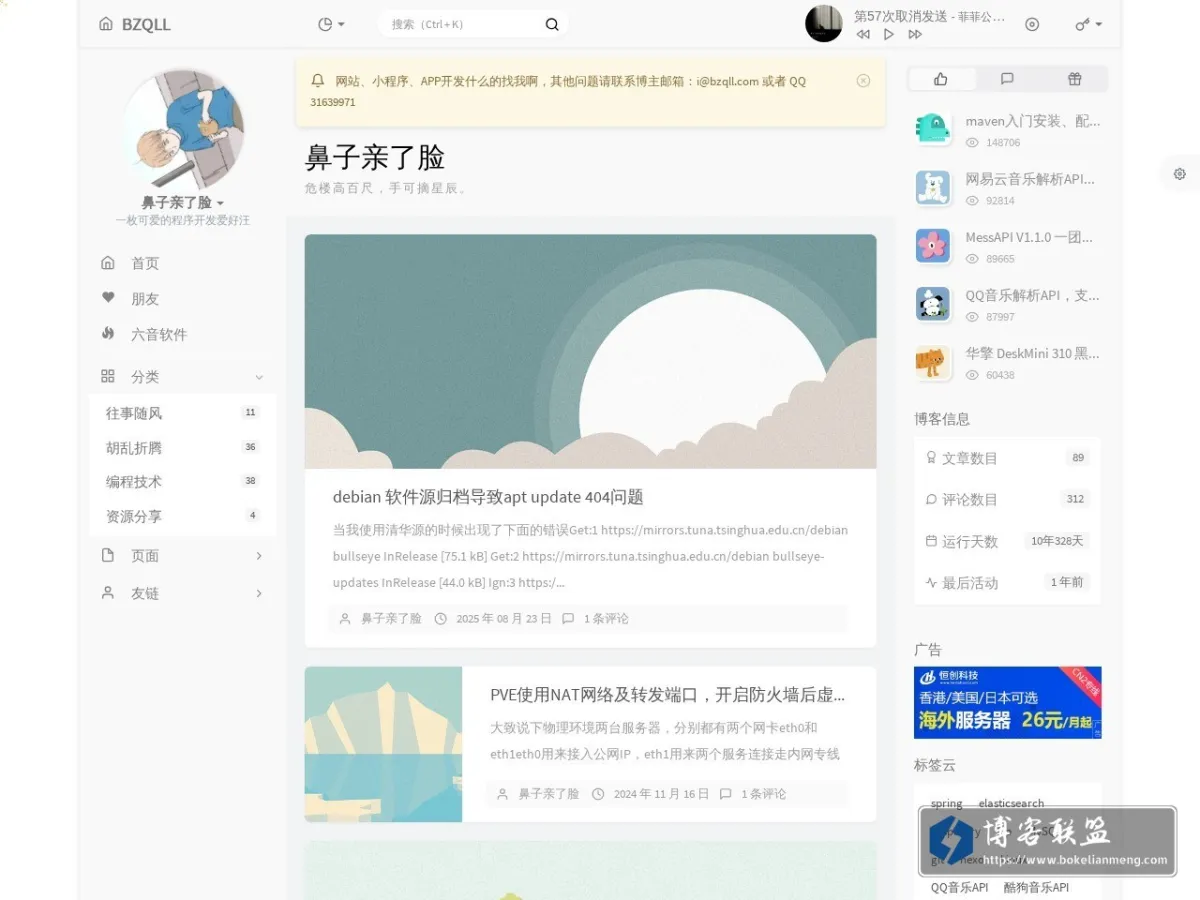Select the 往事随风 category
Image resolution: width=1200 pixels, height=900 pixels.
(182, 413)
